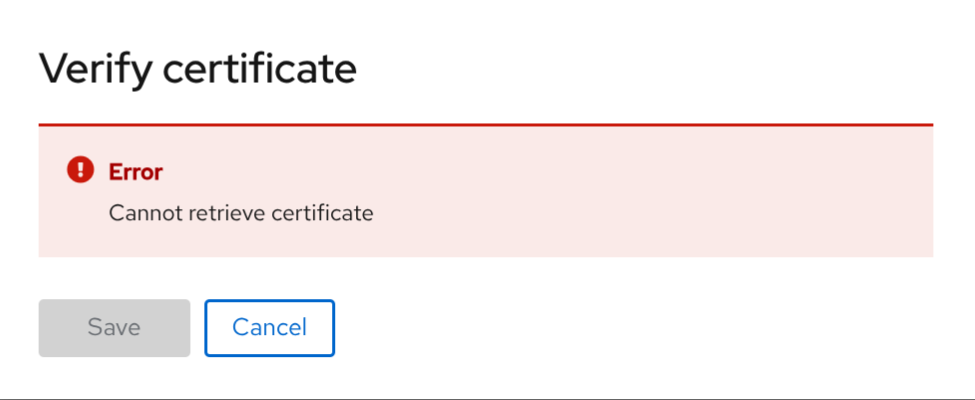The height and width of the screenshot is (400, 975).
Task: Click the bold red "Error" label
Action: (x=135, y=172)
